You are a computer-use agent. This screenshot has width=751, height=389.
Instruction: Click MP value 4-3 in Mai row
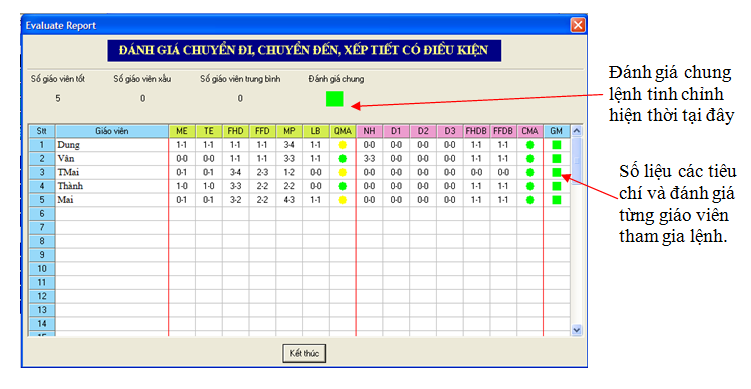coord(289,200)
